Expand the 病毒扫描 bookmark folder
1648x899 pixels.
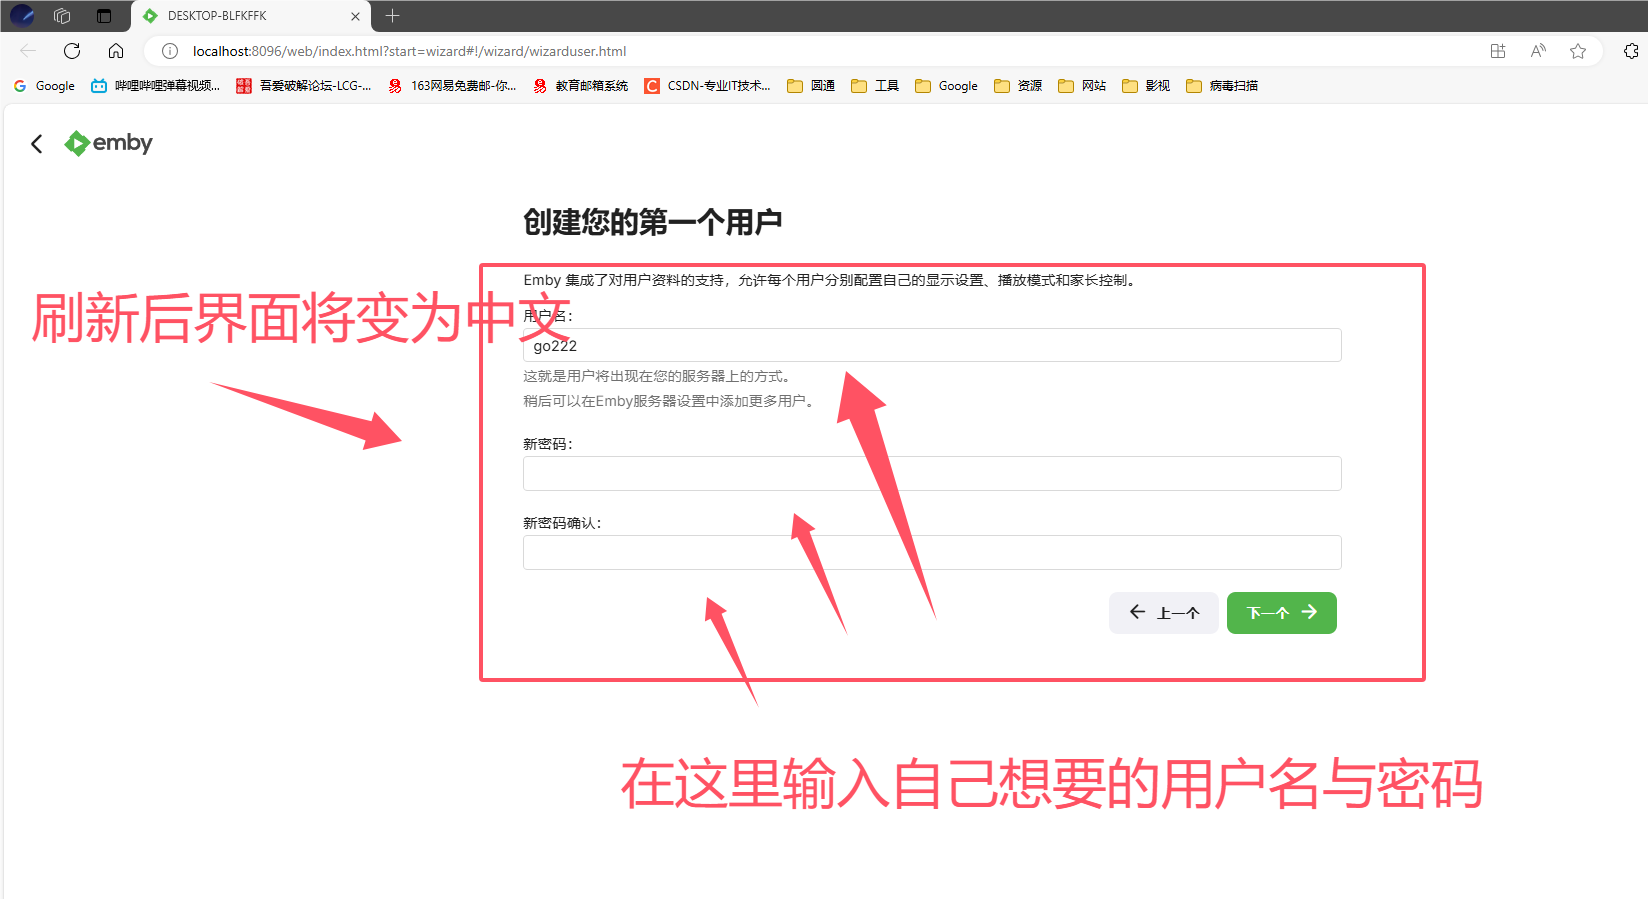(x=1222, y=86)
